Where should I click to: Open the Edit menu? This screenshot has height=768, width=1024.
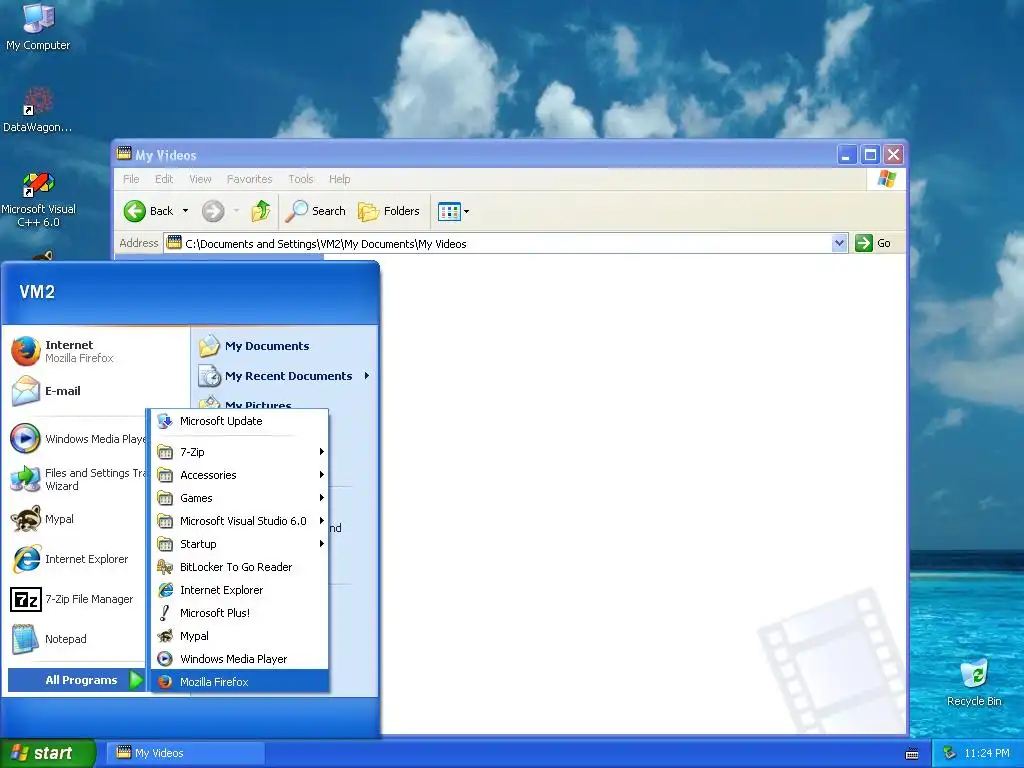[x=164, y=179]
